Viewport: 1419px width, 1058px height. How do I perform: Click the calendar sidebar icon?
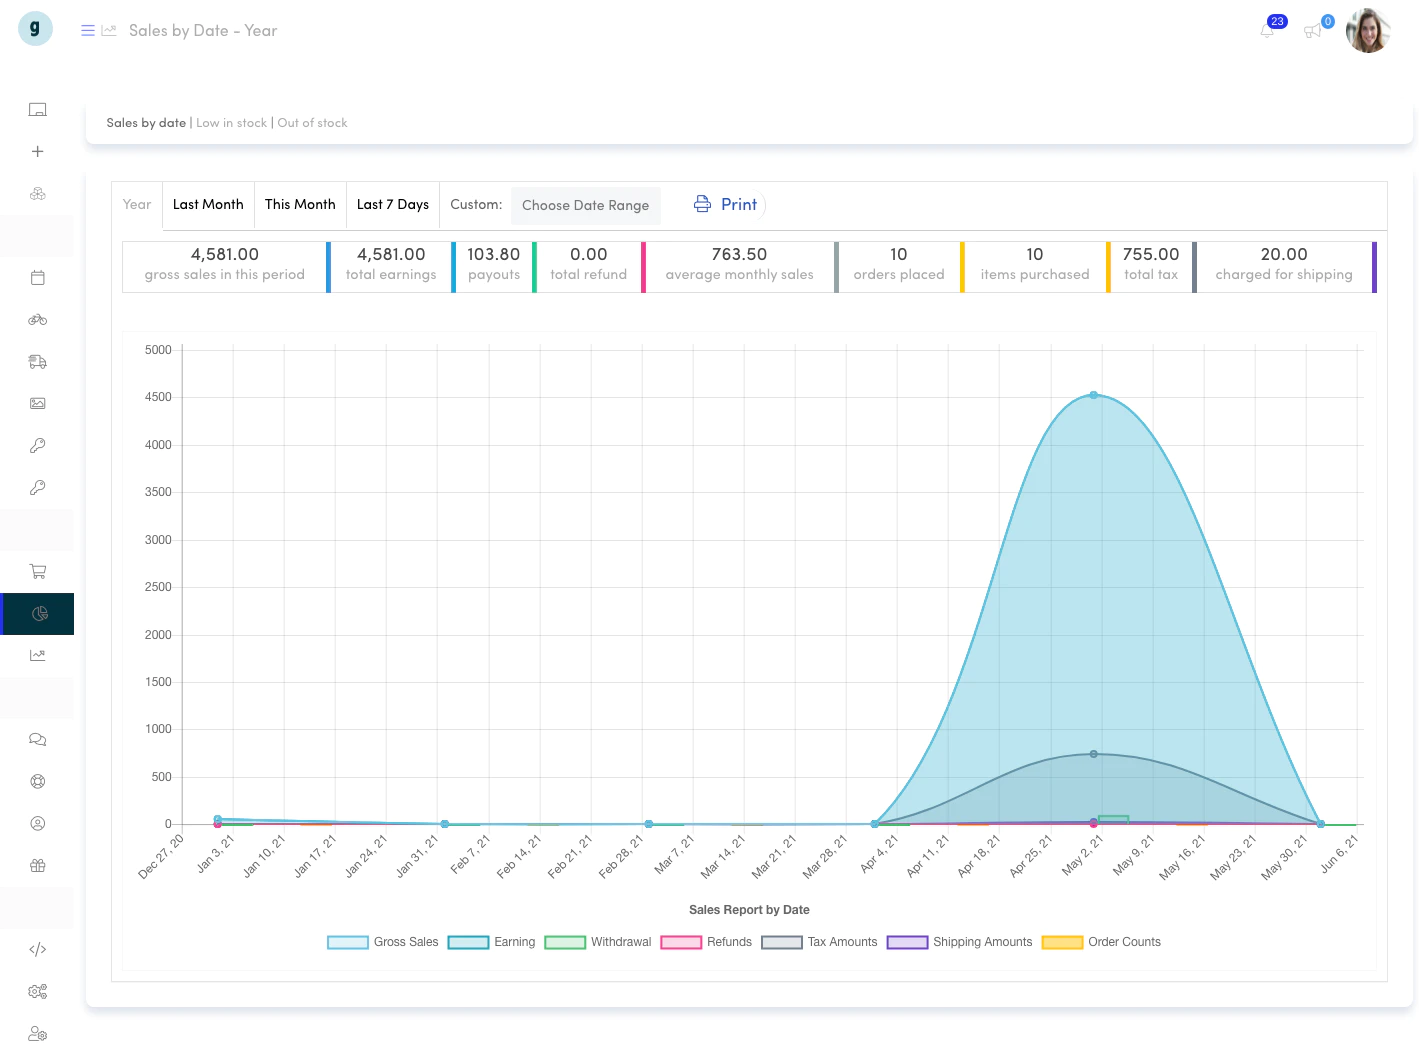(x=38, y=278)
